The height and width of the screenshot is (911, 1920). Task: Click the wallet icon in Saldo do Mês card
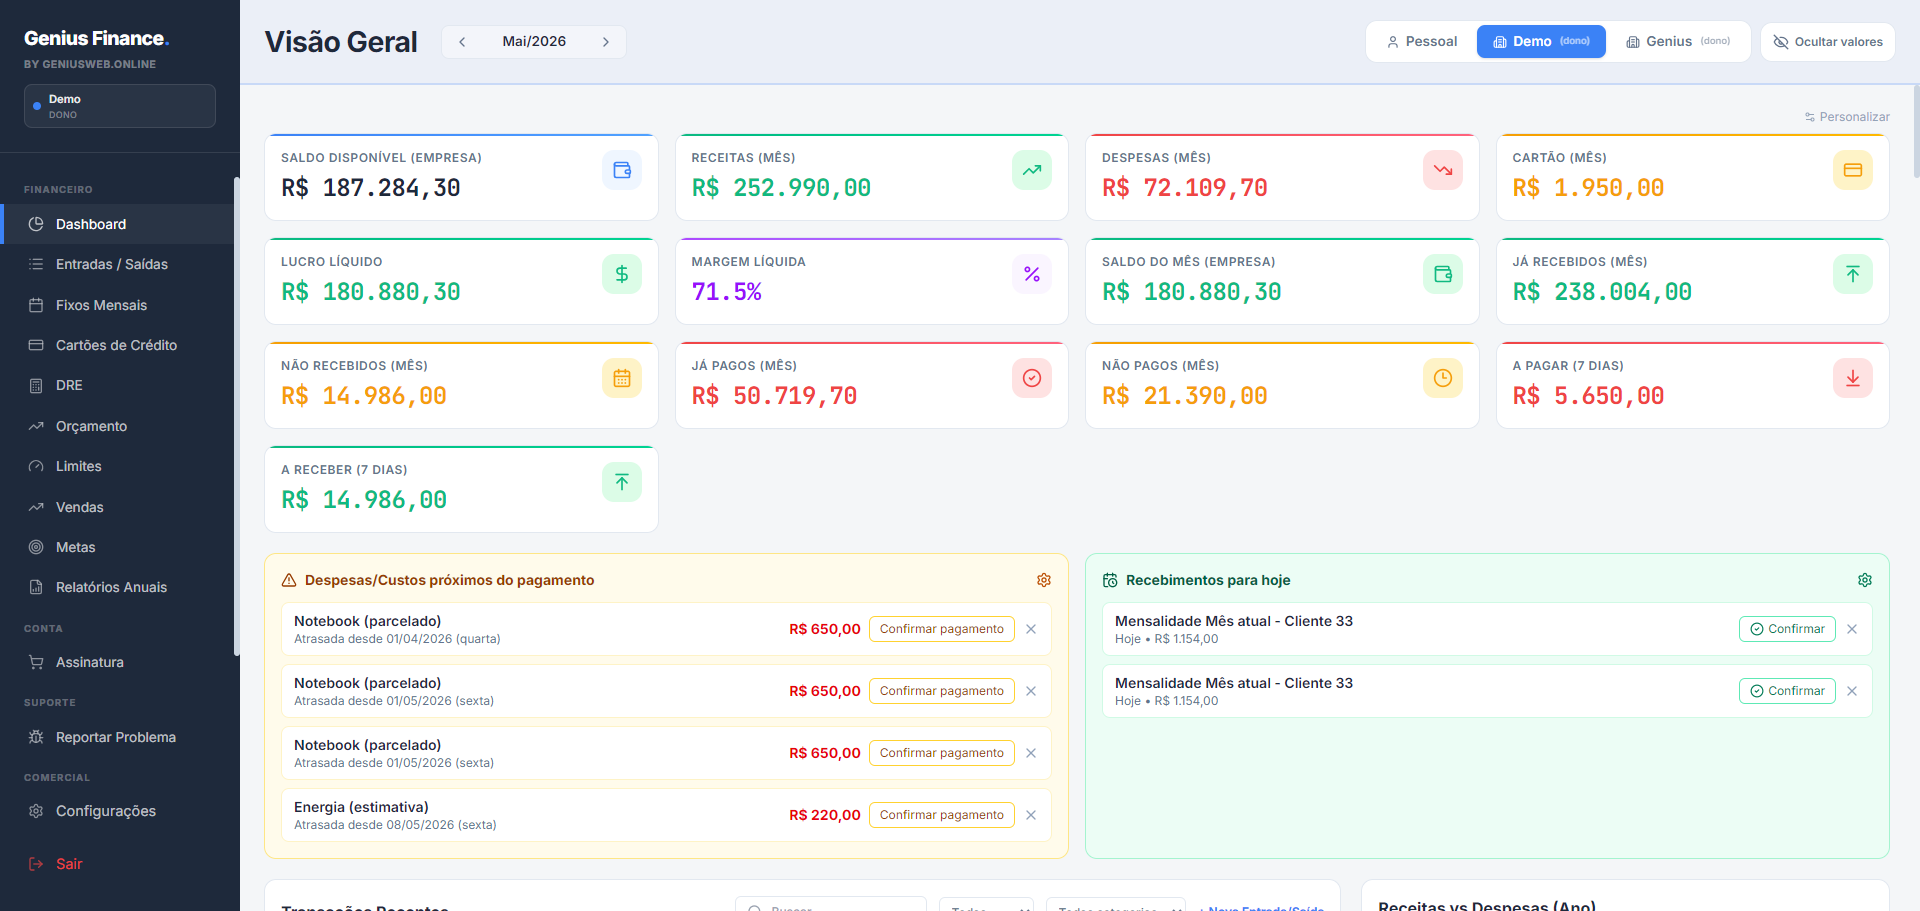point(1443,274)
